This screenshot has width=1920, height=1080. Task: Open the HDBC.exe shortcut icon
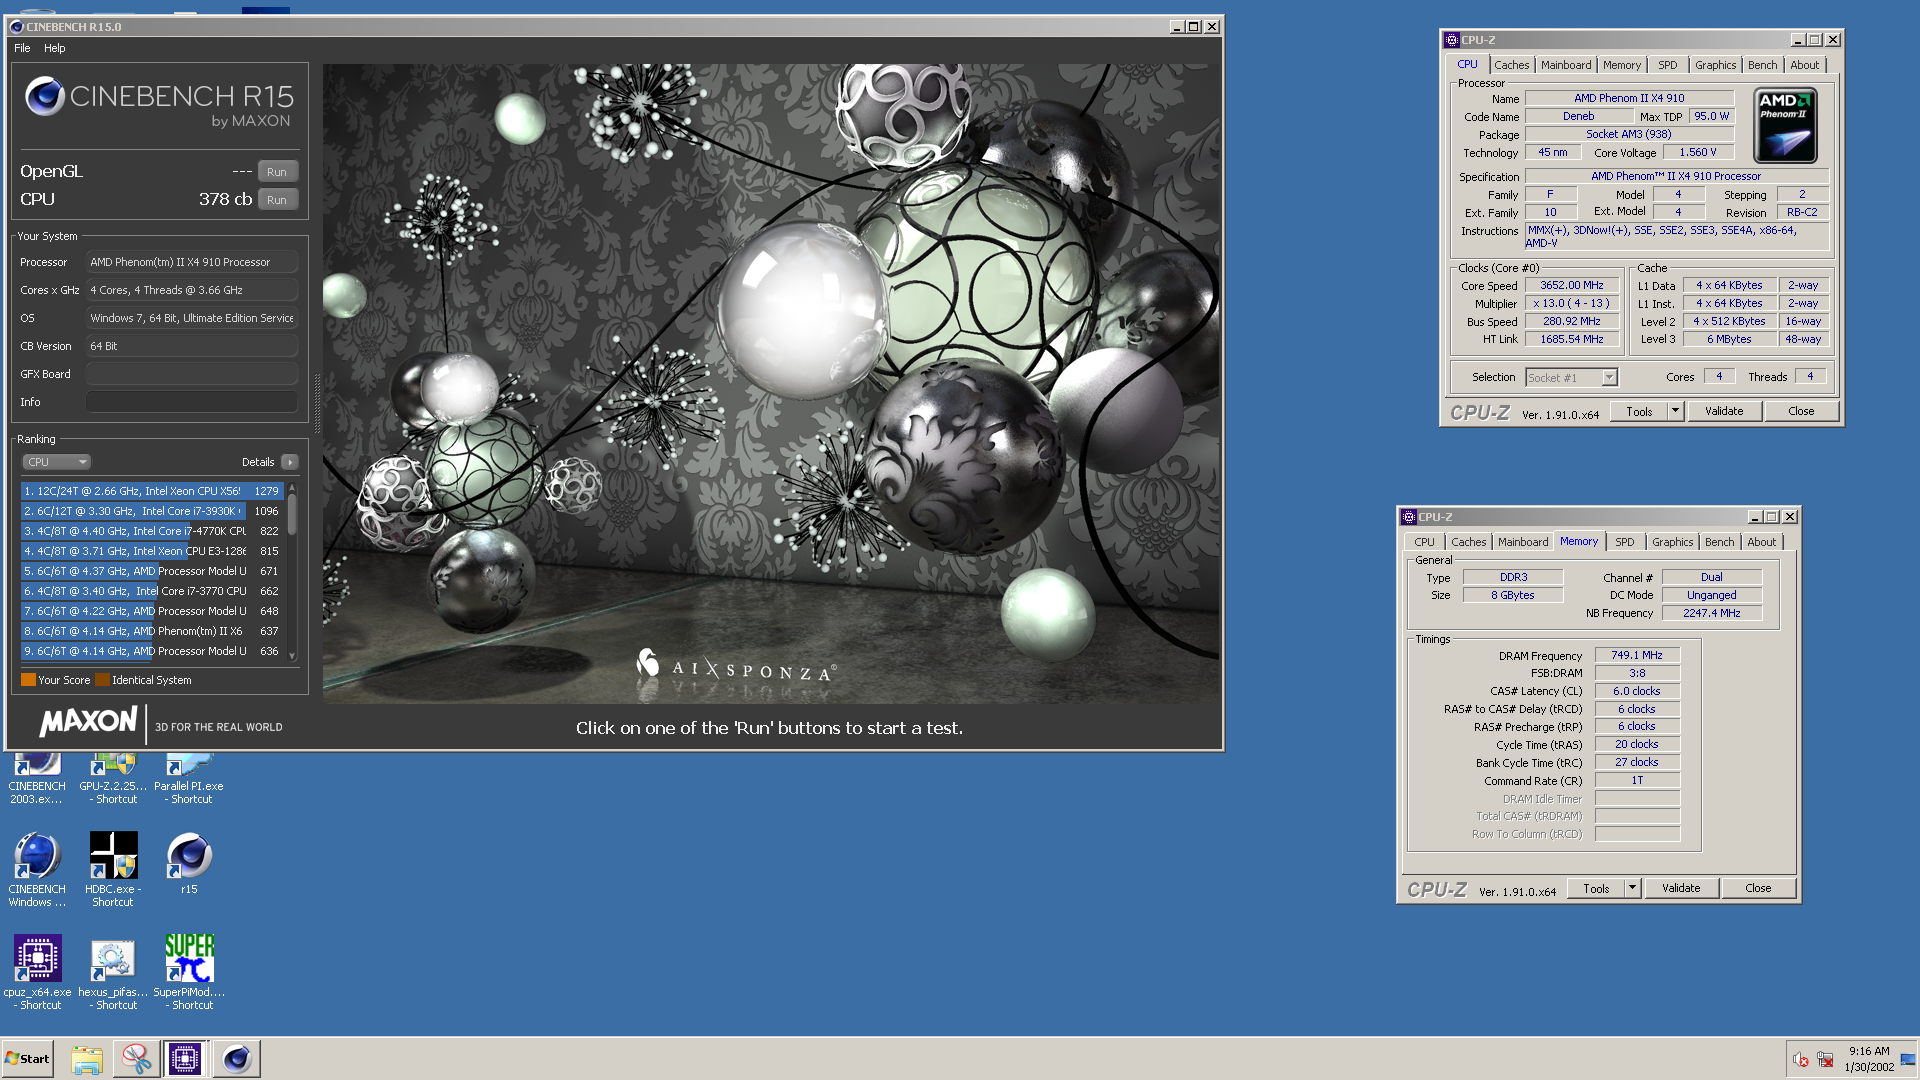[113, 869]
